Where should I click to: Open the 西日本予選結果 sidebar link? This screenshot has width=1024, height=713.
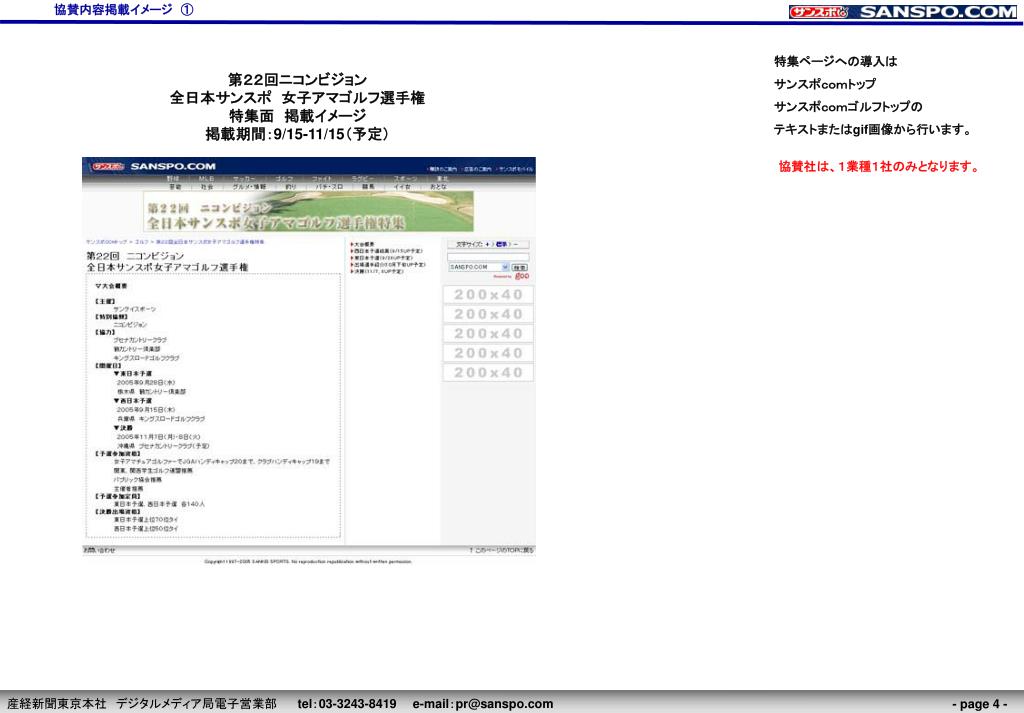(387, 251)
